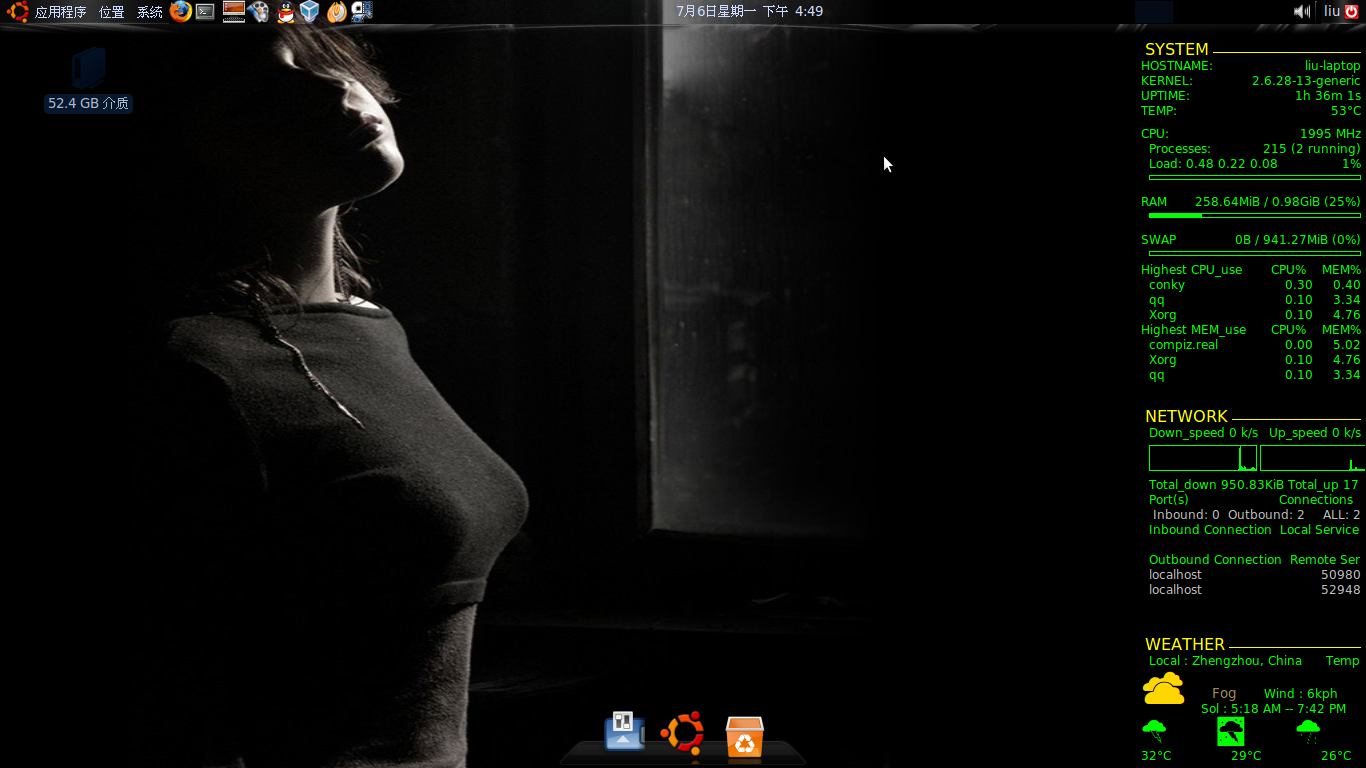This screenshot has width=1366, height=768.
Task: Launch the Terminal from the top panel
Action: pyautogui.click(x=205, y=12)
